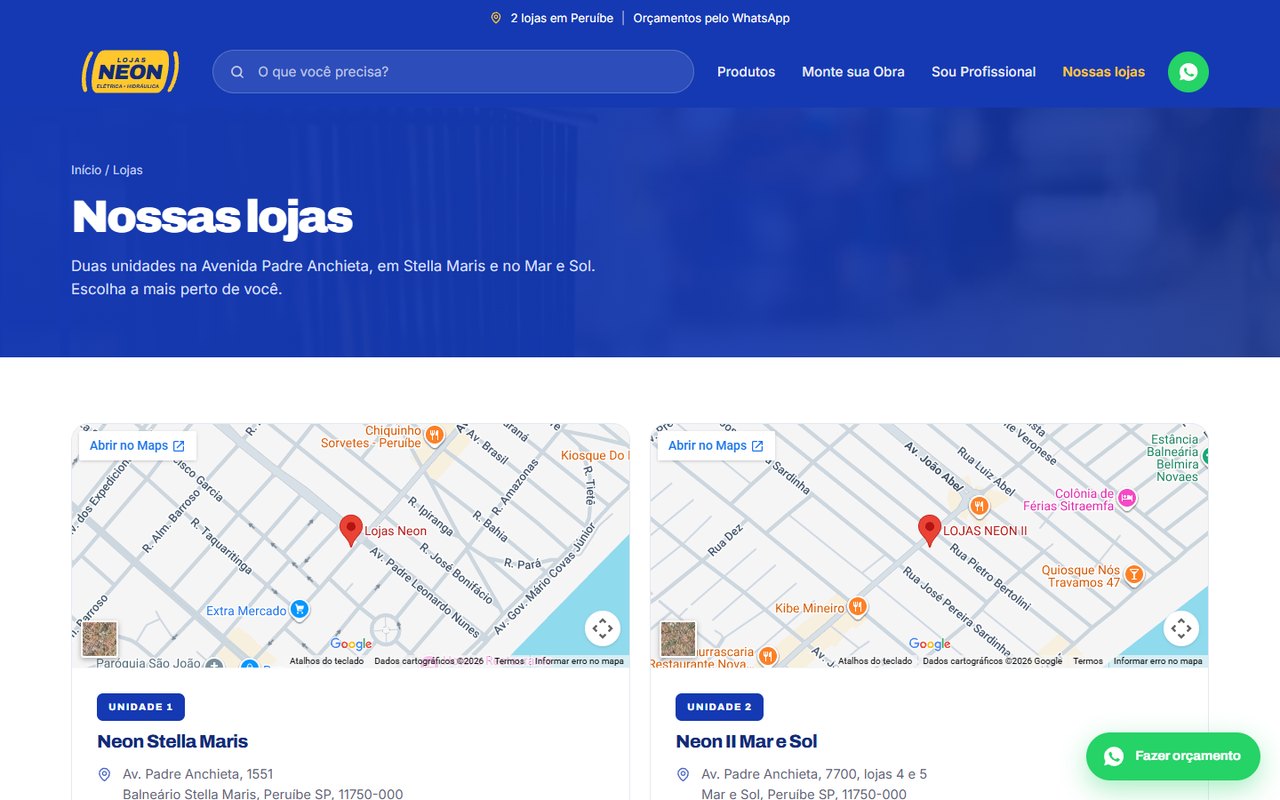The image size is (1280, 800).
Task: Focus the 'O que você precisa?' search field
Action: click(x=453, y=72)
